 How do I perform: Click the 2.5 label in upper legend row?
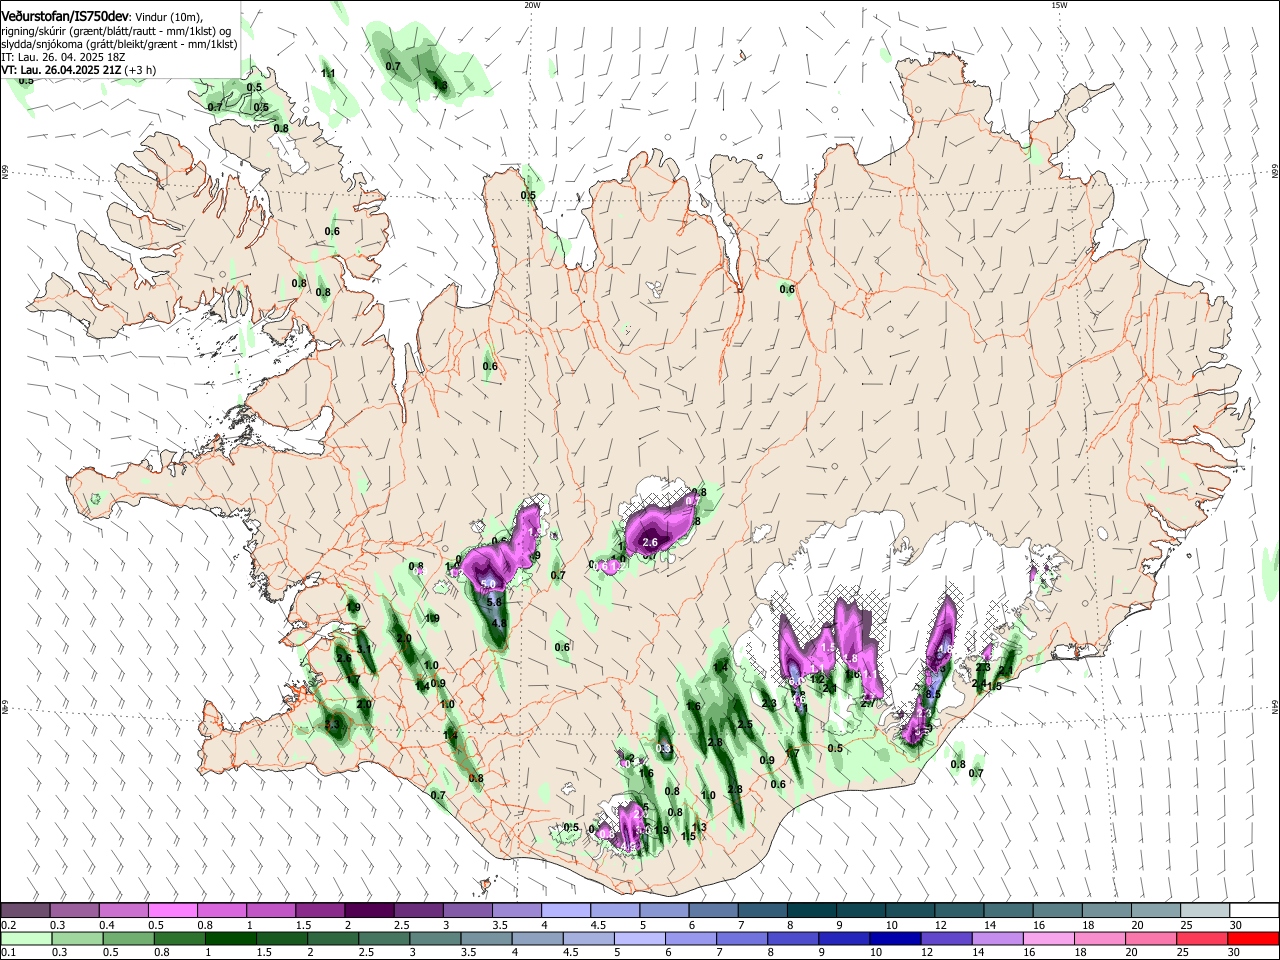(x=402, y=924)
